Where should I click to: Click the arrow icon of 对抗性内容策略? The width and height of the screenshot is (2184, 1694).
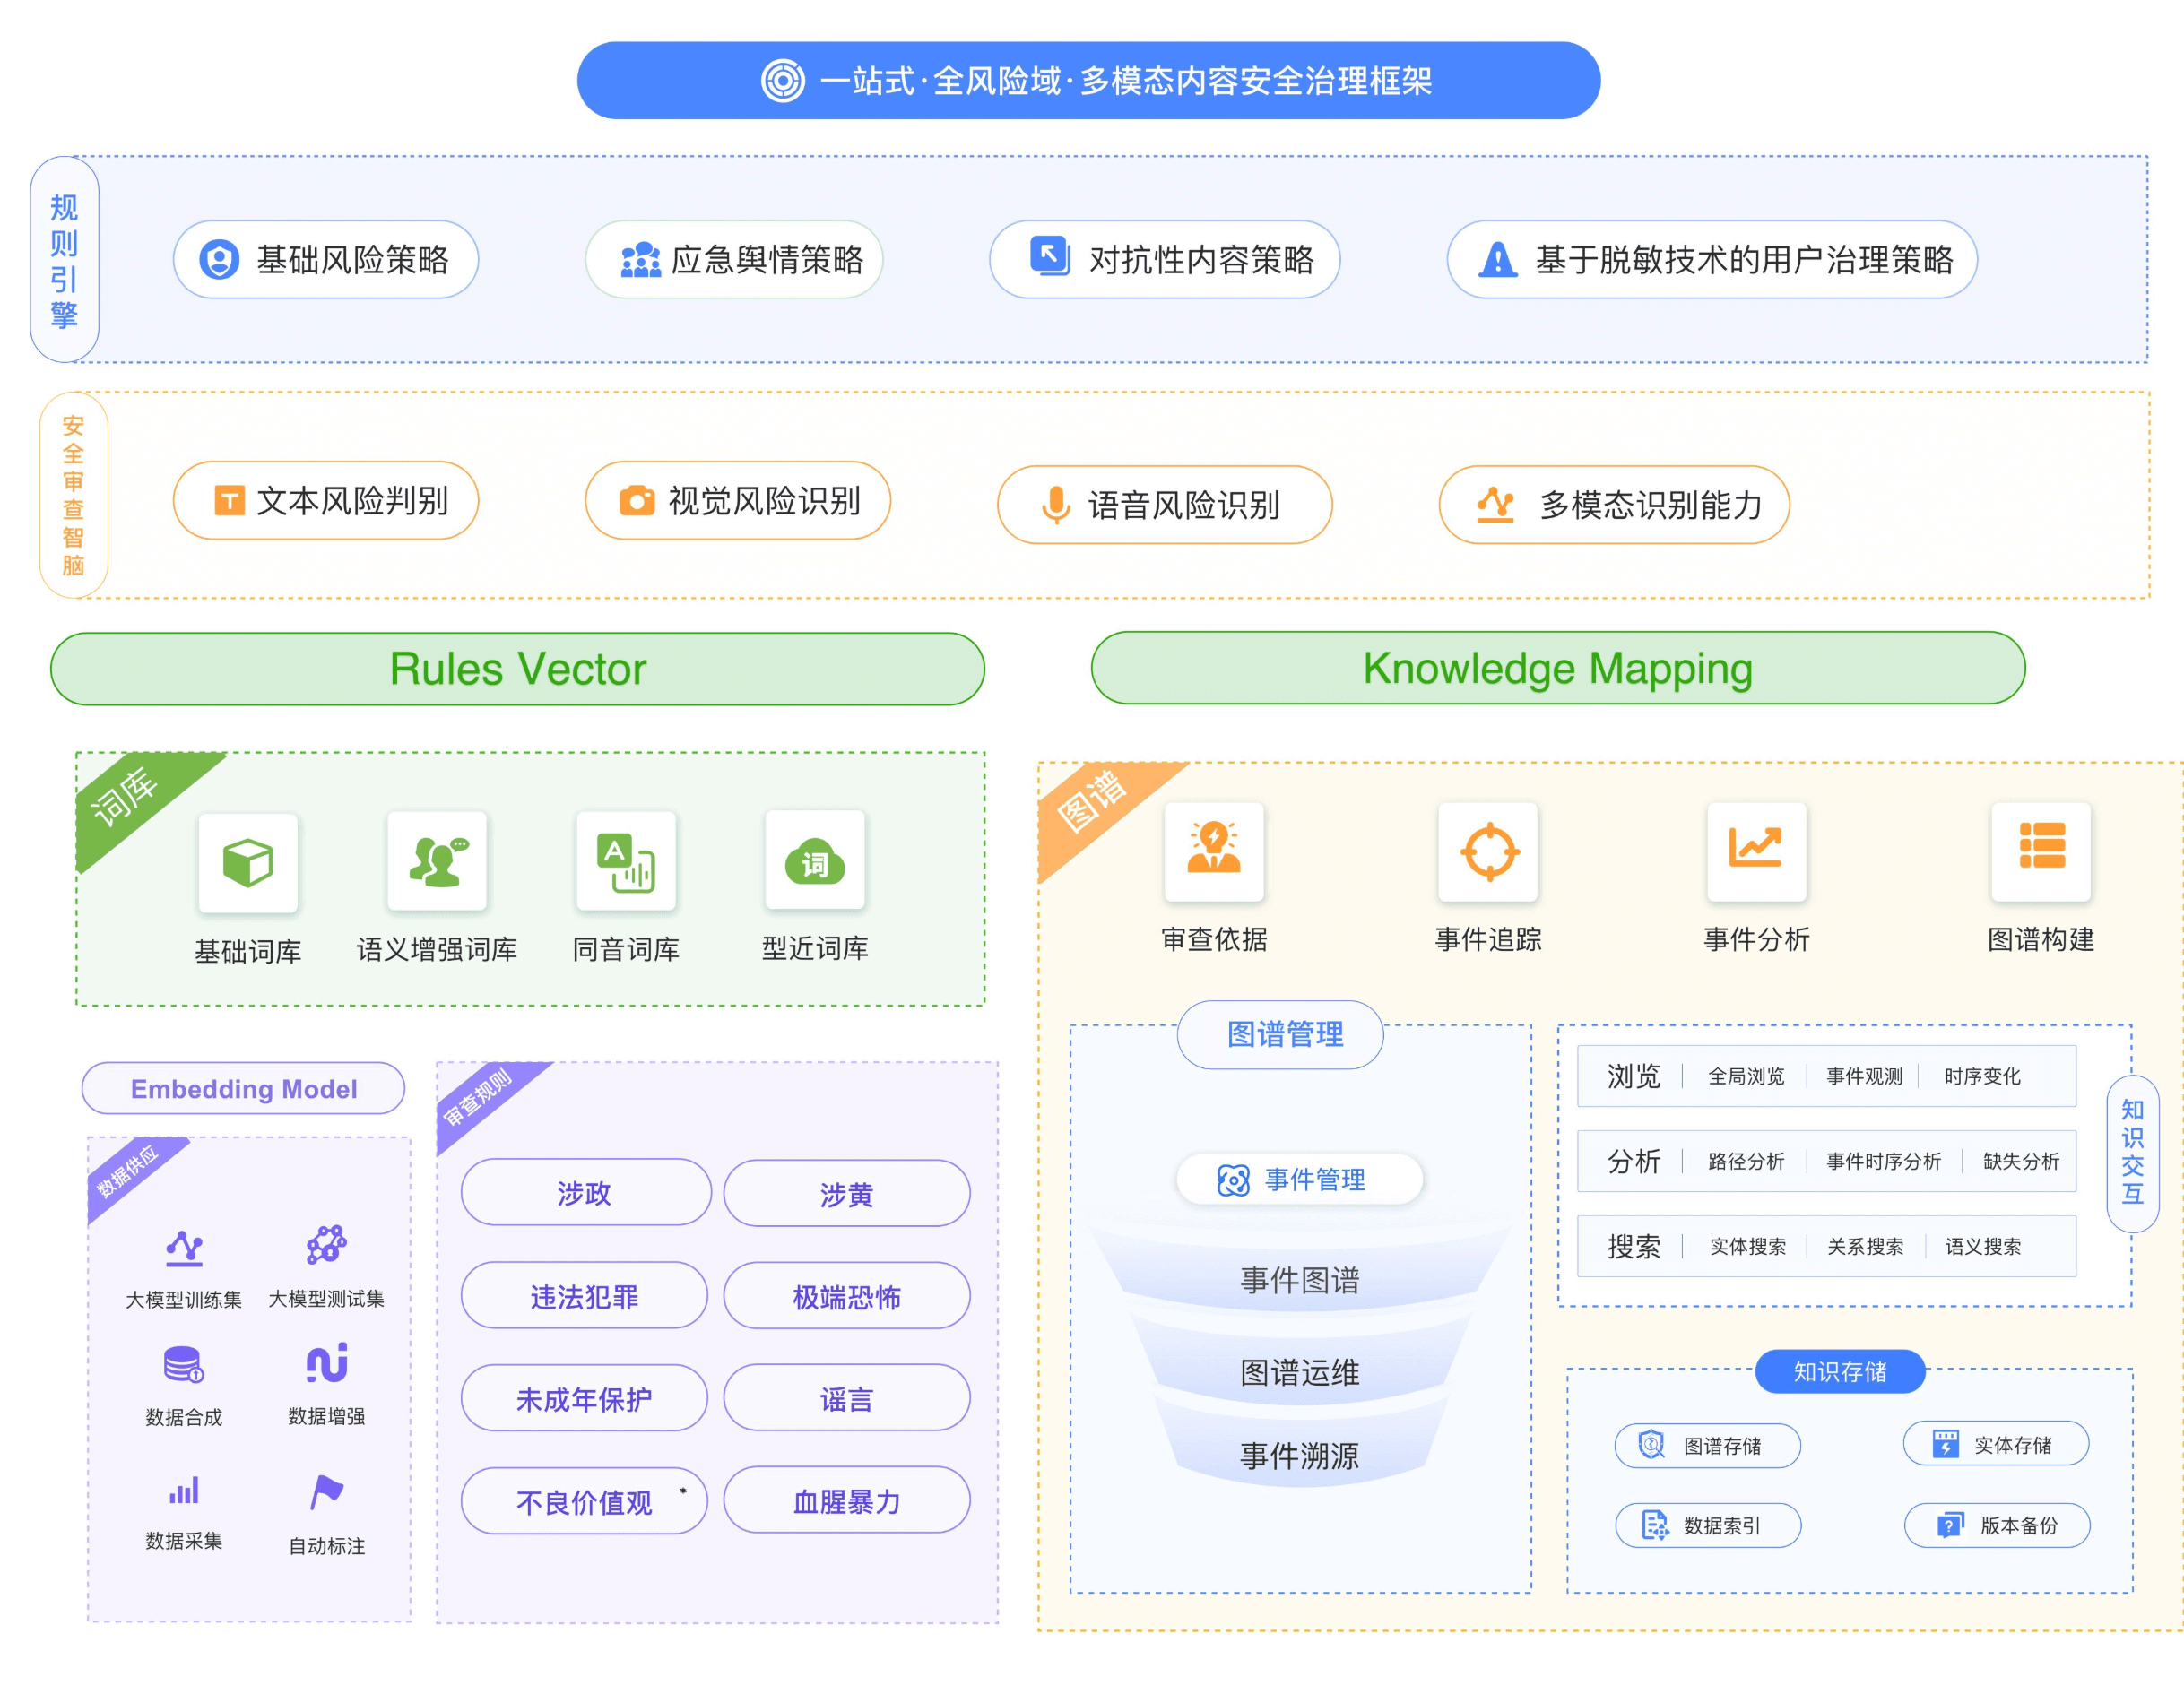point(1050,256)
